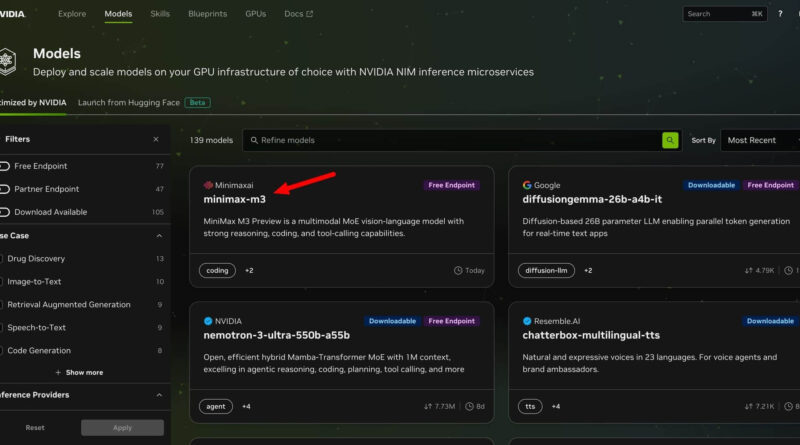Go to the Skills tab
This screenshot has height=445, width=800.
point(160,14)
